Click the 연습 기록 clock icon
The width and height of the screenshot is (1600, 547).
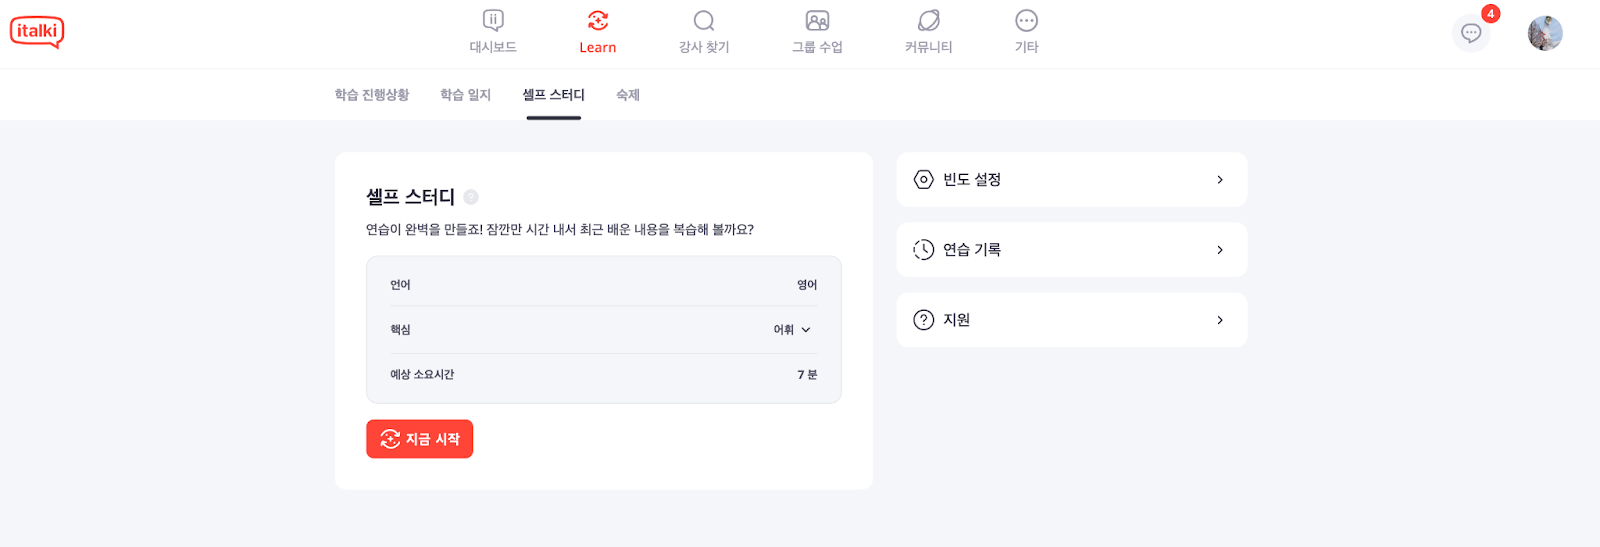pyautogui.click(x=924, y=250)
